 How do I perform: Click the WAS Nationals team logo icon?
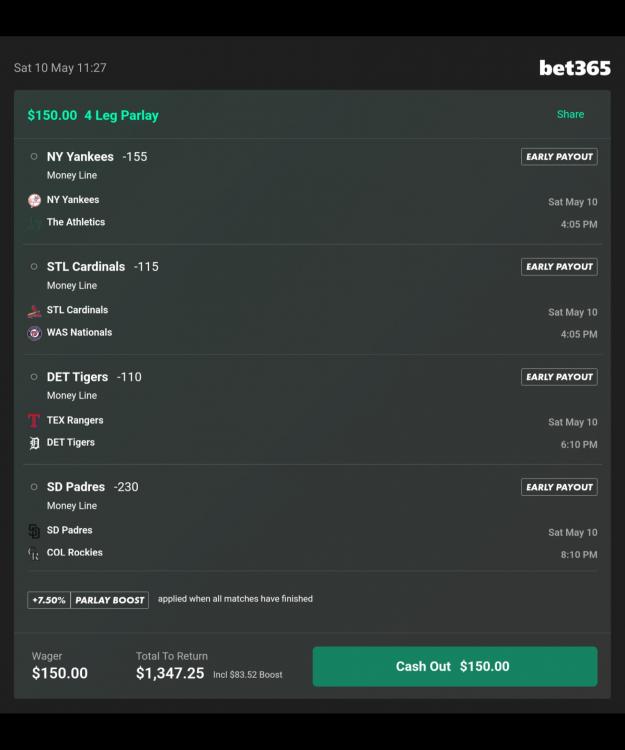(34, 333)
